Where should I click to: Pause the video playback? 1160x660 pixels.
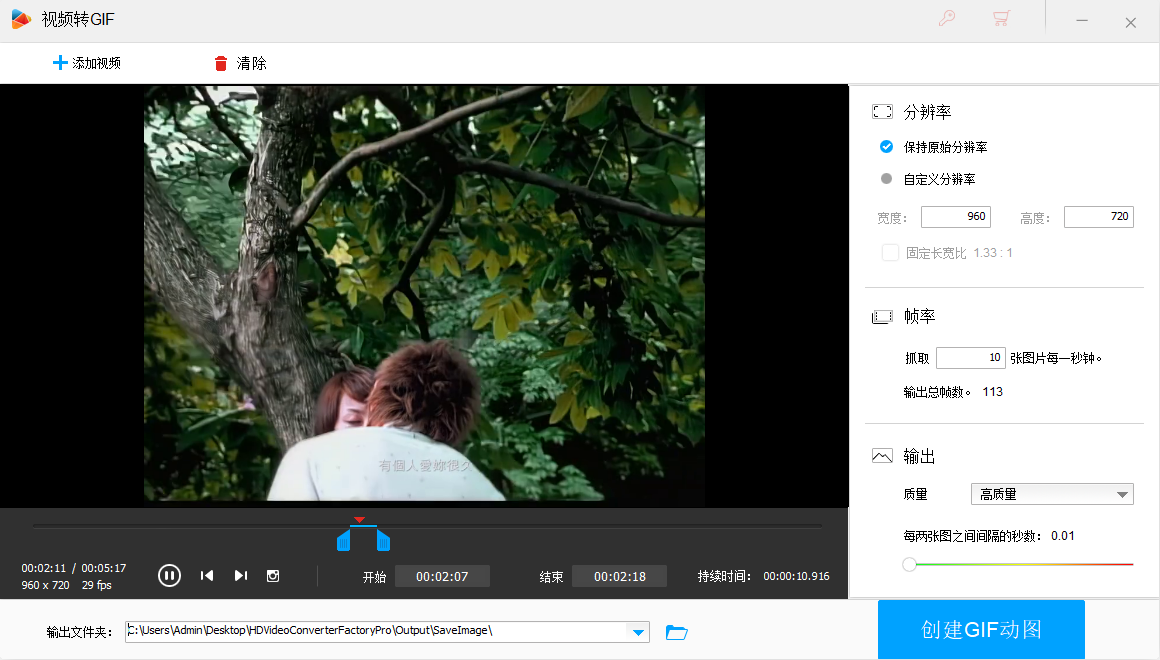(169, 575)
